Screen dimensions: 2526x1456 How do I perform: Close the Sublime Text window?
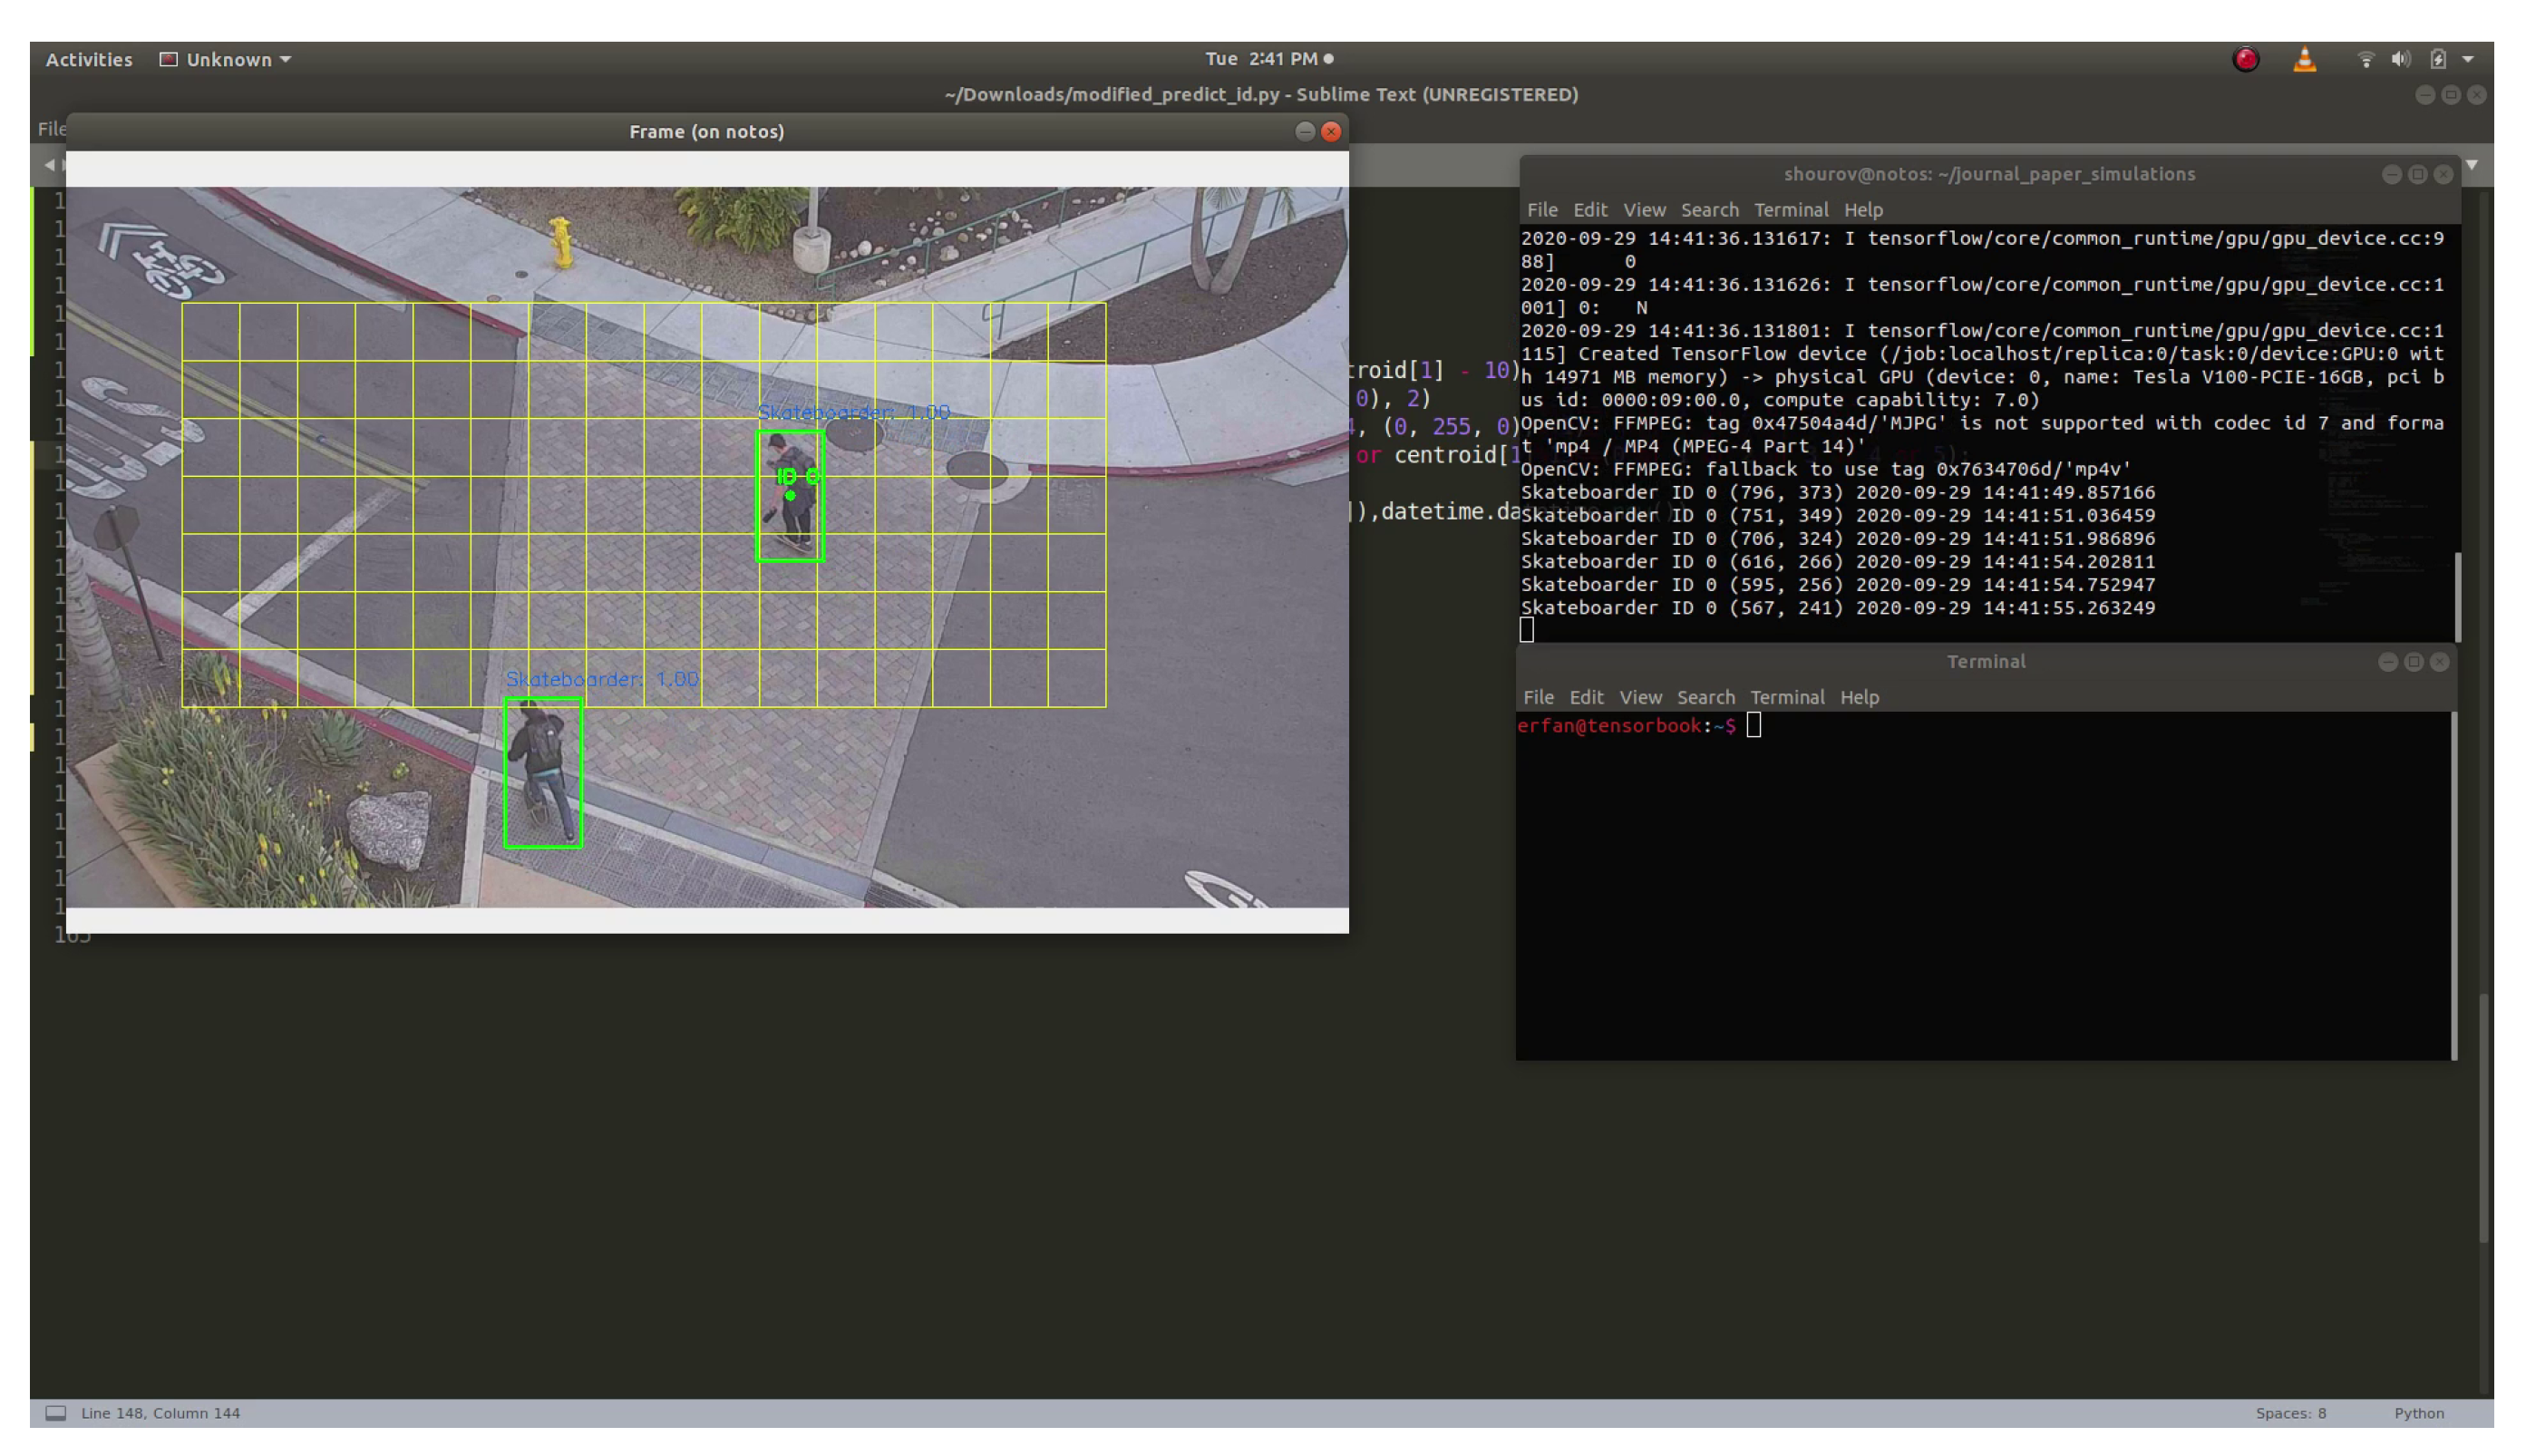(2475, 95)
